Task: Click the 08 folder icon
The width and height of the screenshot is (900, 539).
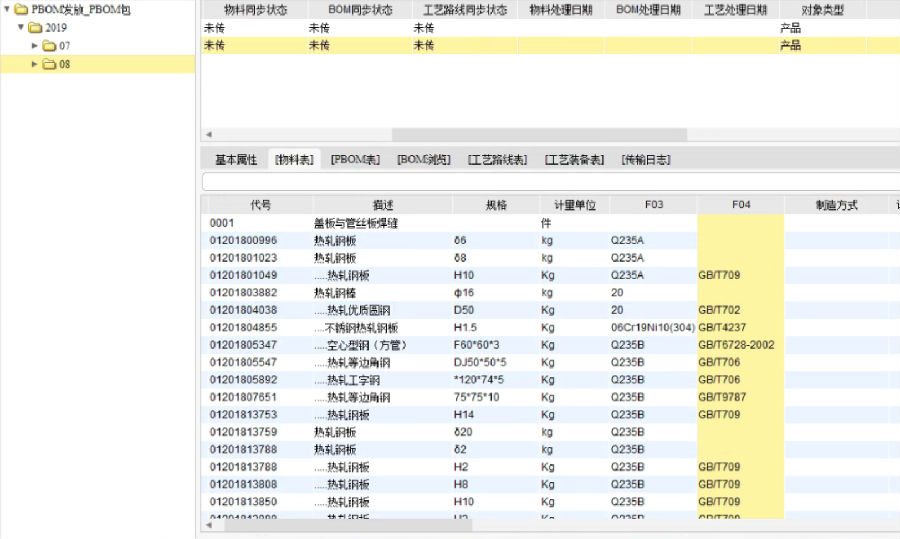Action: click(x=48, y=64)
